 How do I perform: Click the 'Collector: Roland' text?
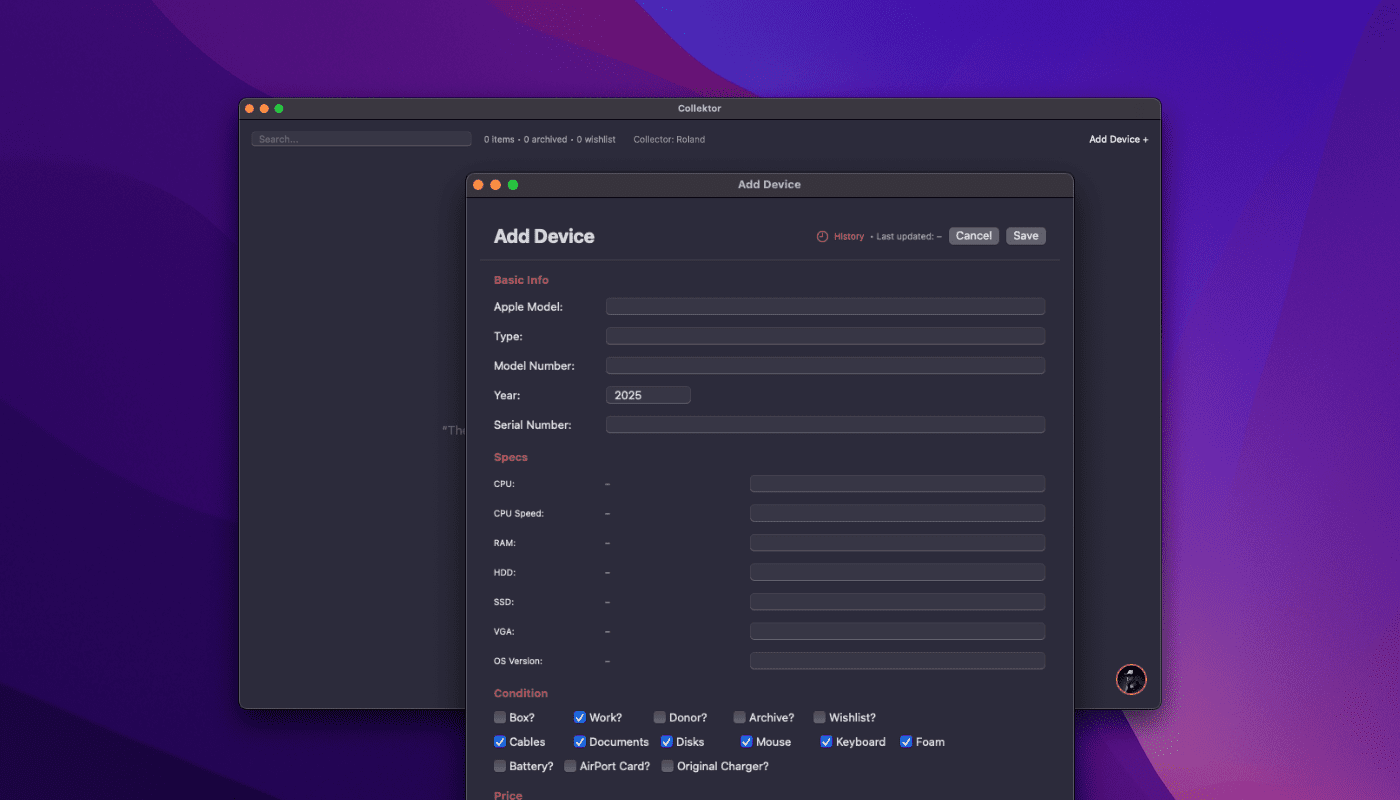click(669, 139)
